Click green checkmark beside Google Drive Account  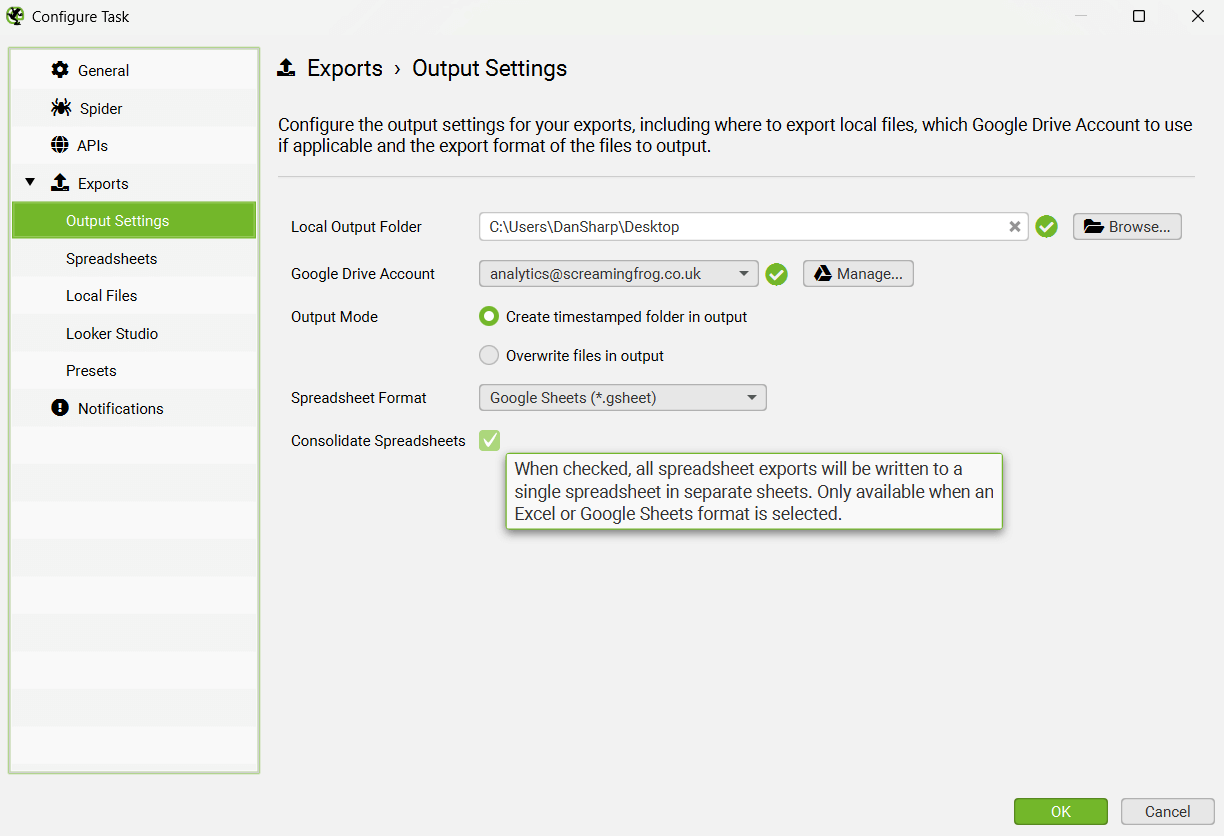776,274
